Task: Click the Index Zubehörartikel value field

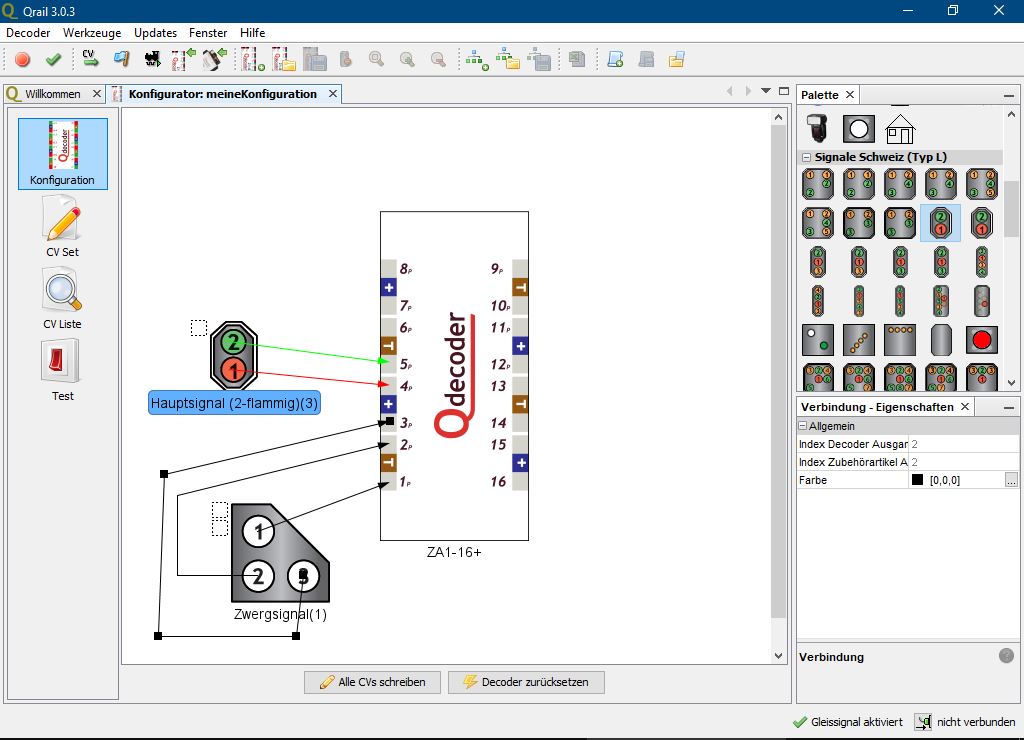Action: (964, 462)
